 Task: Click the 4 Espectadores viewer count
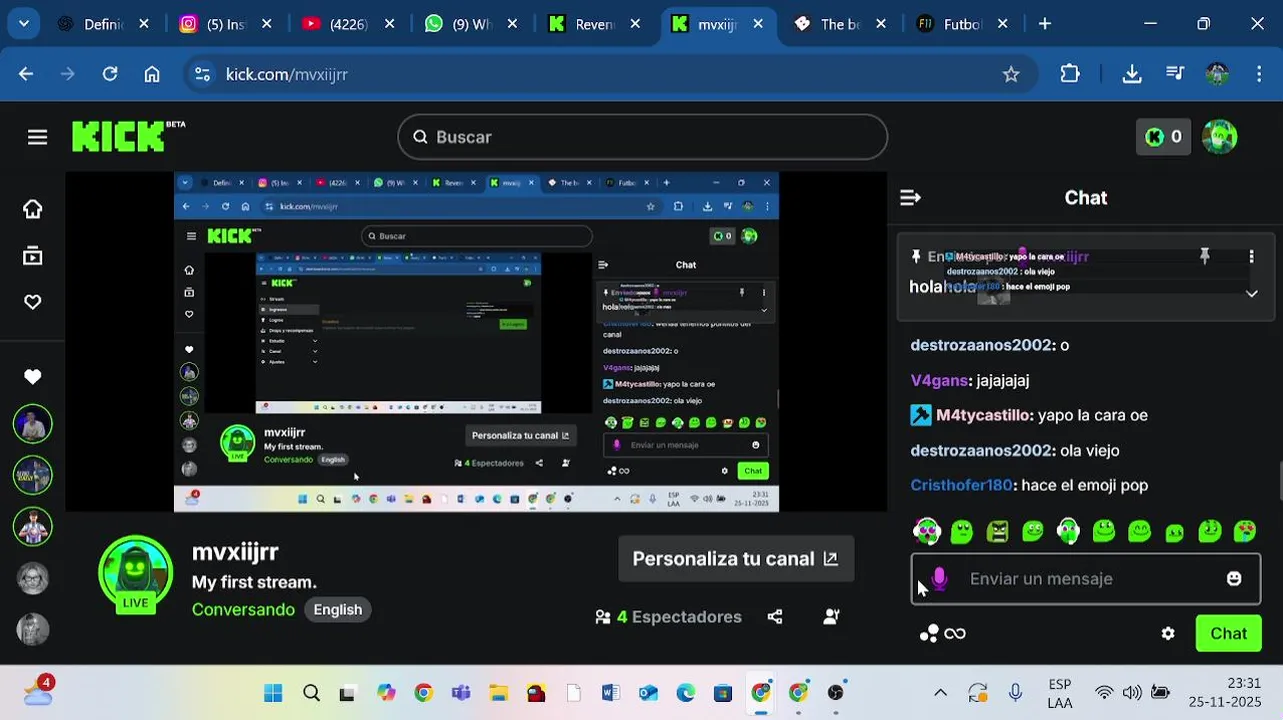[668, 617]
